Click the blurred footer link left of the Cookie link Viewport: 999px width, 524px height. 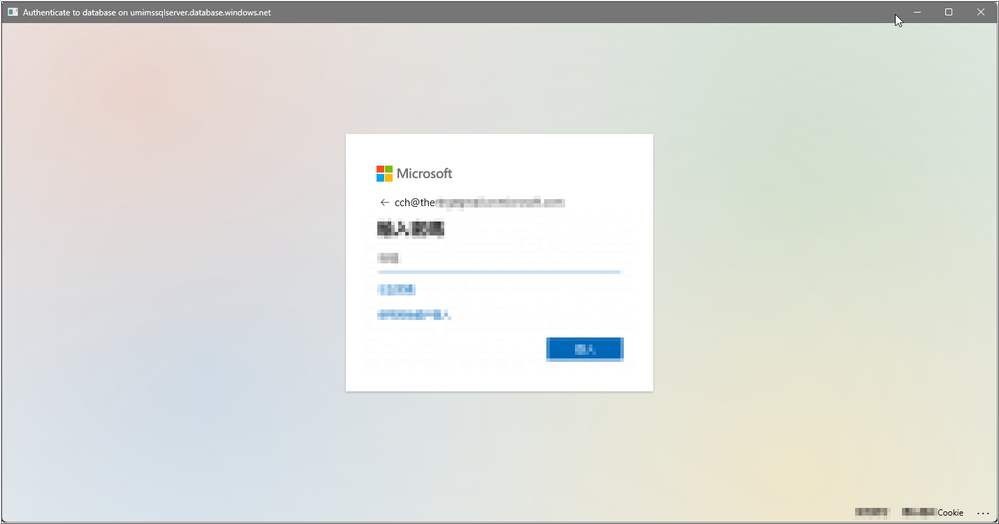pos(871,513)
